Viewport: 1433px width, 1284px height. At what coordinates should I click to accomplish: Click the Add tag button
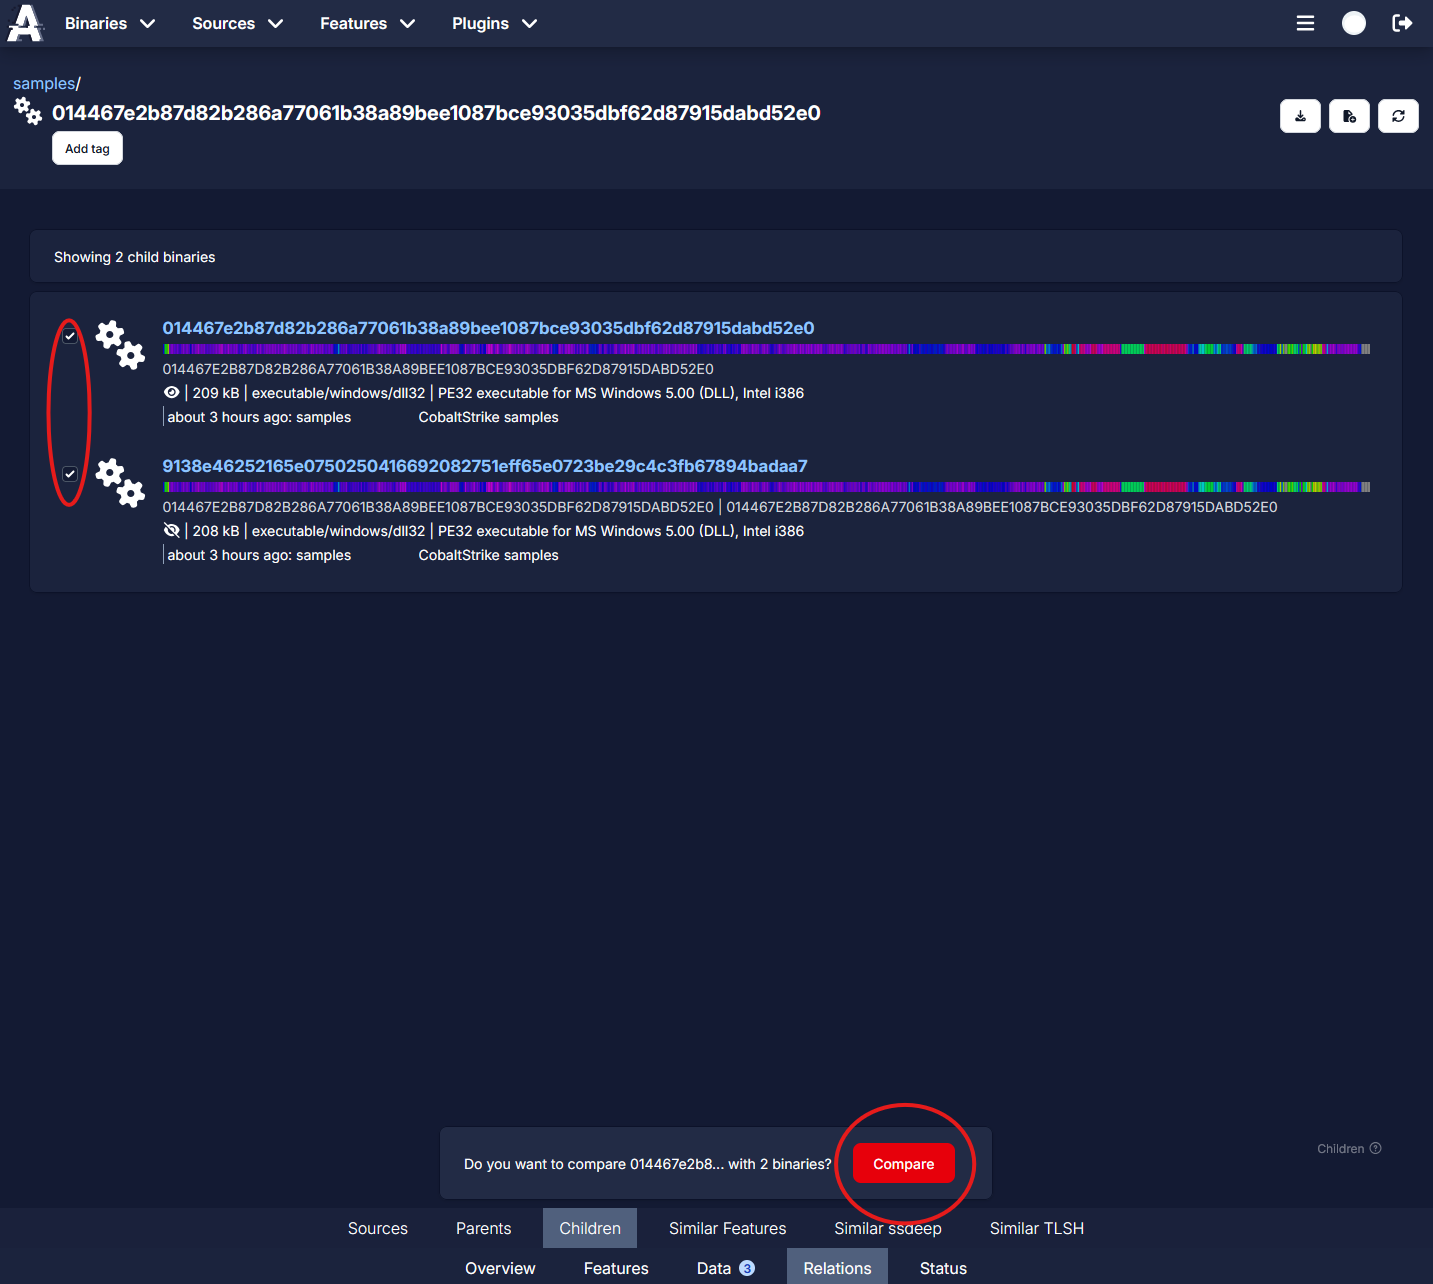87,148
